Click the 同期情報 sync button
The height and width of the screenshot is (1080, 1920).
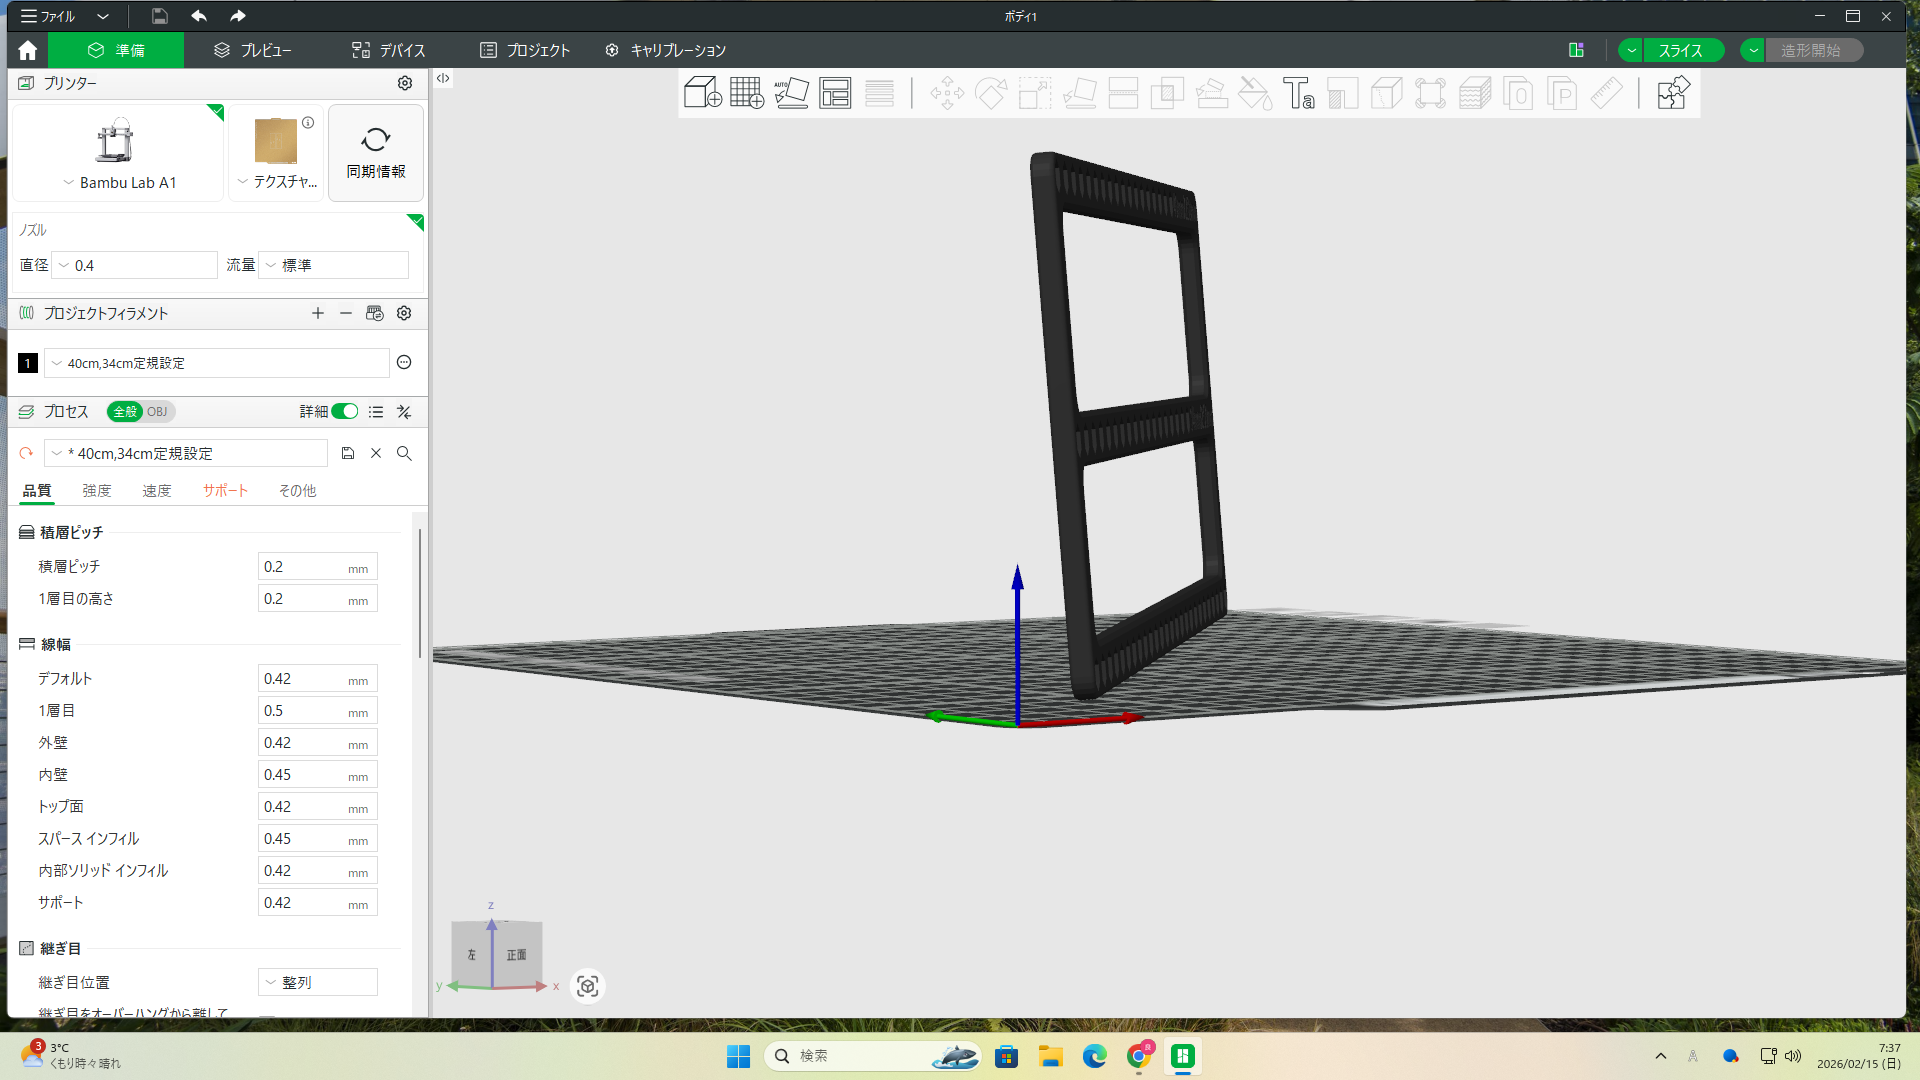[376, 153]
